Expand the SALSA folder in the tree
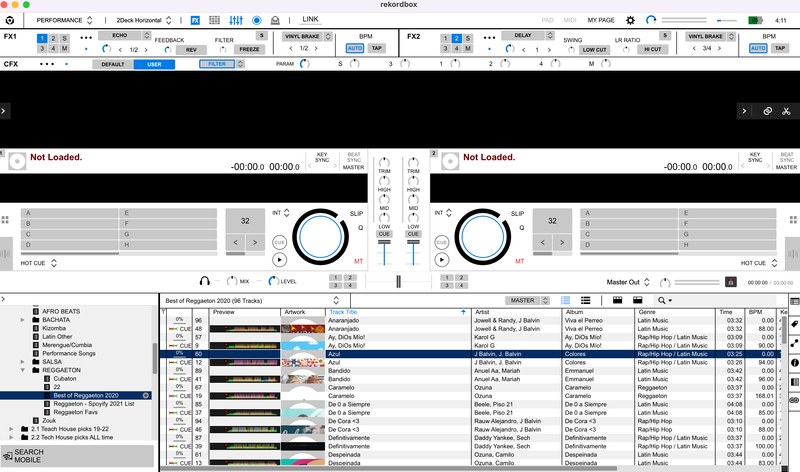Viewport: 800px width, 472px height. point(22,361)
